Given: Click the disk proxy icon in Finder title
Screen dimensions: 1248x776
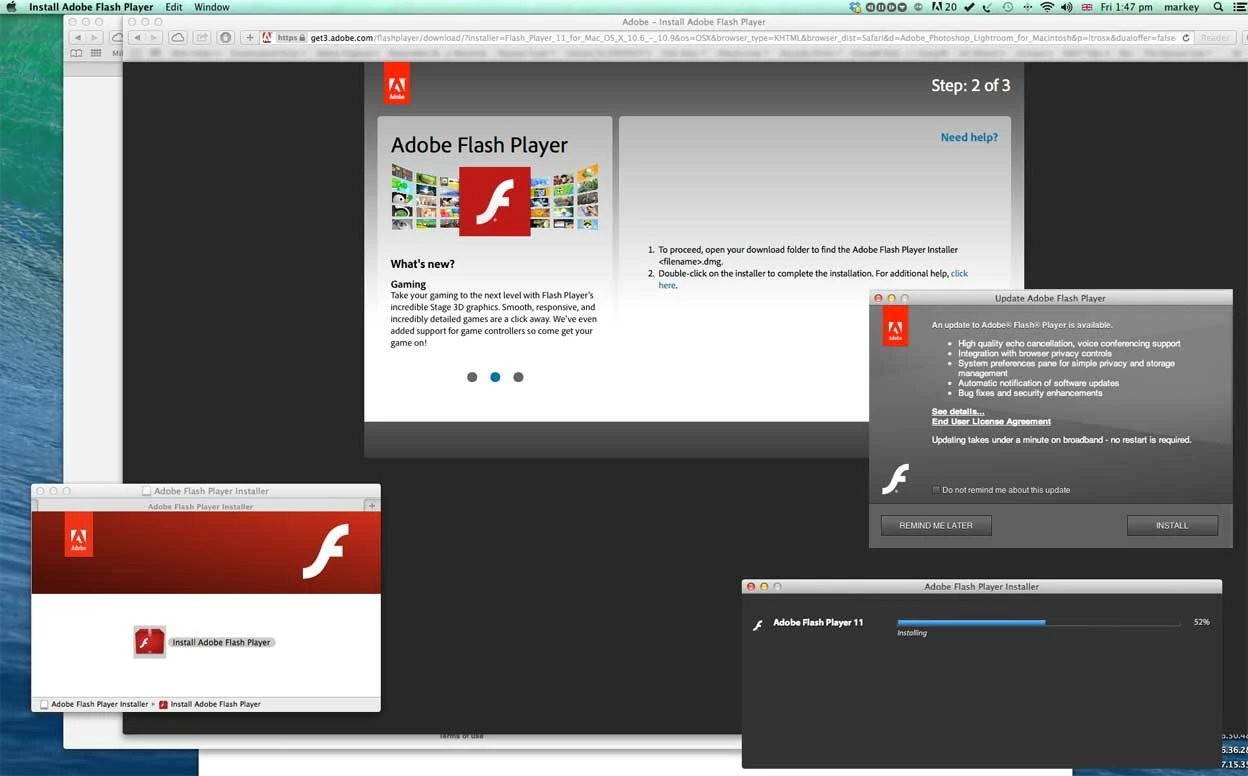Looking at the screenshot, I should pos(147,491).
